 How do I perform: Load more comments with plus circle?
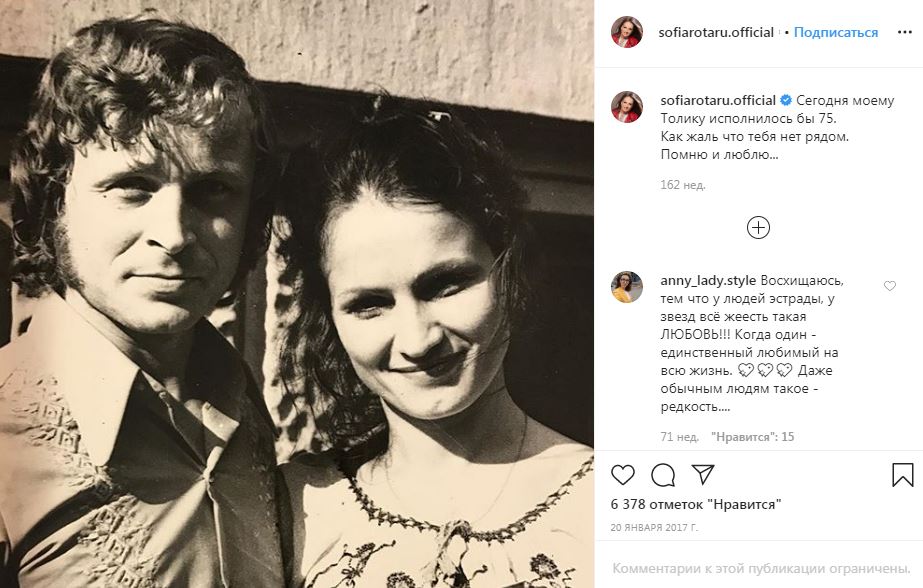pyautogui.click(x=758, y=227)
